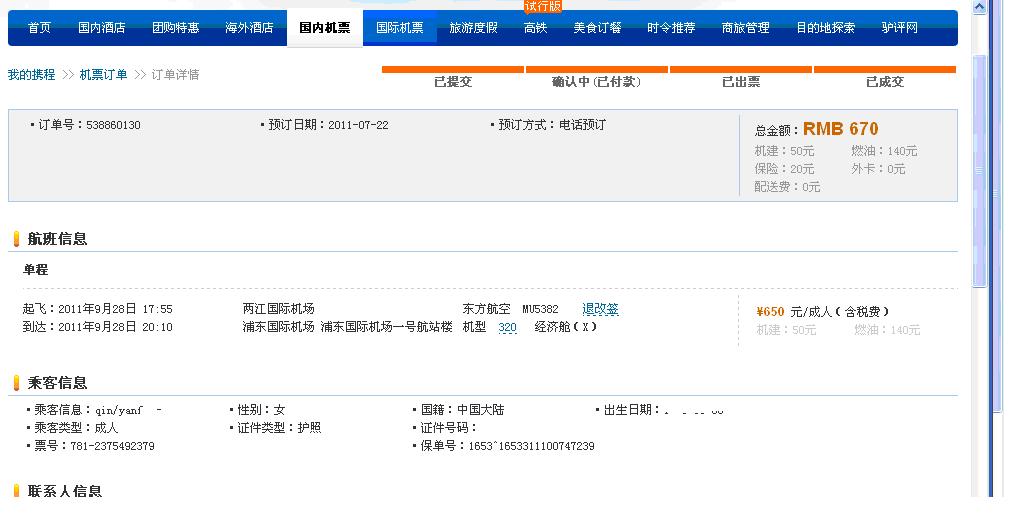Visit the 目的地探索 tab
The image size is (1024, 531).
coord(825,28)
